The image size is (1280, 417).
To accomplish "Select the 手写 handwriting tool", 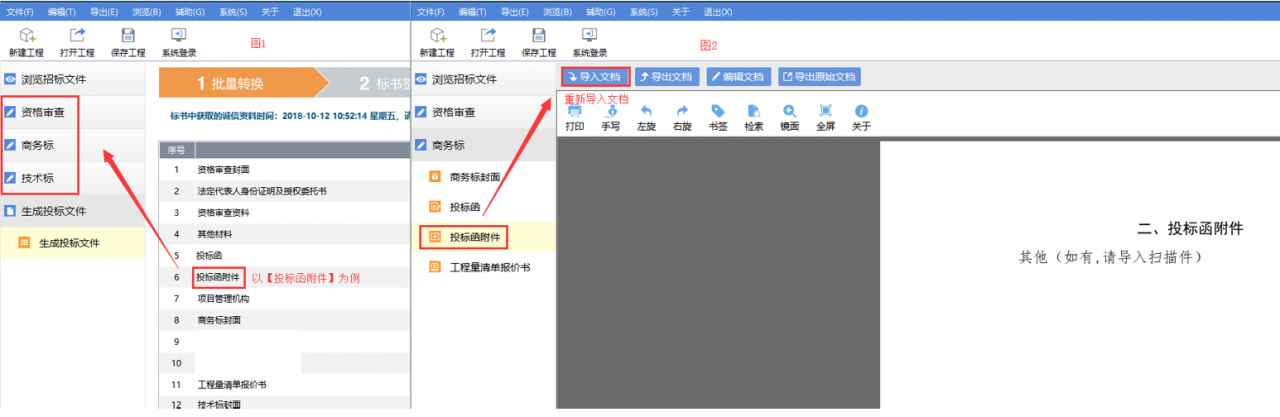I will click(x=610, y=118).
